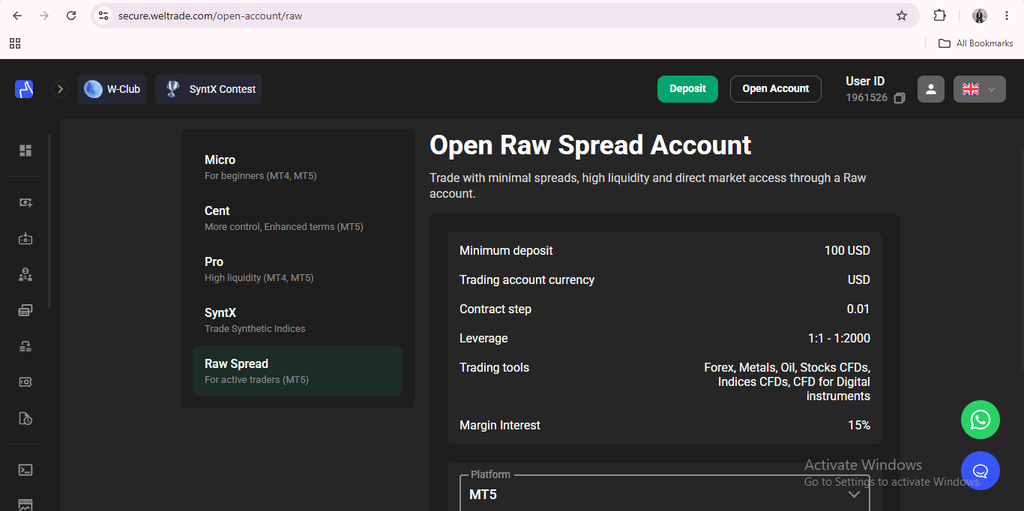This screenshot has width=1024, height=511.
Task: Click the green Deposit button
Action: (687, 89)
